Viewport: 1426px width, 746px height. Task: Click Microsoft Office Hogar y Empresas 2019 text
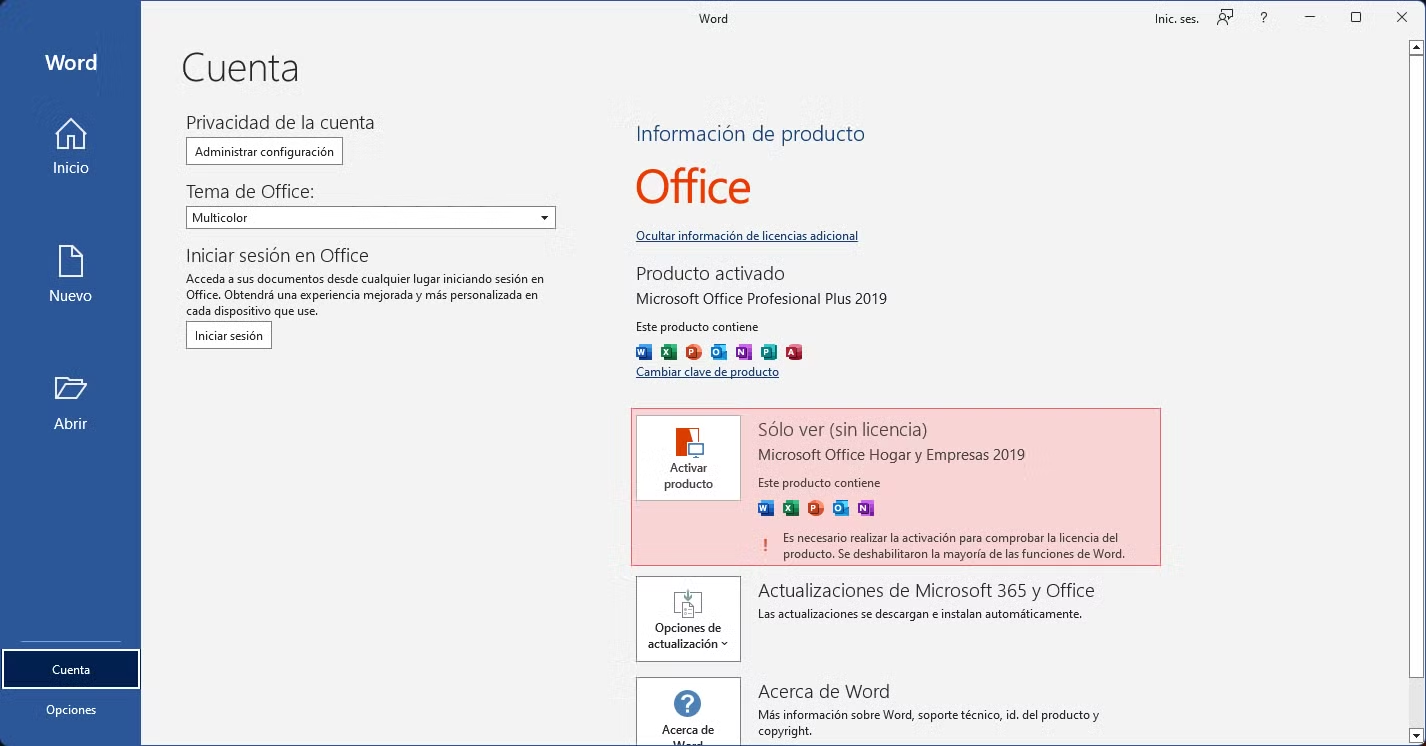click(x=891, y=455)
